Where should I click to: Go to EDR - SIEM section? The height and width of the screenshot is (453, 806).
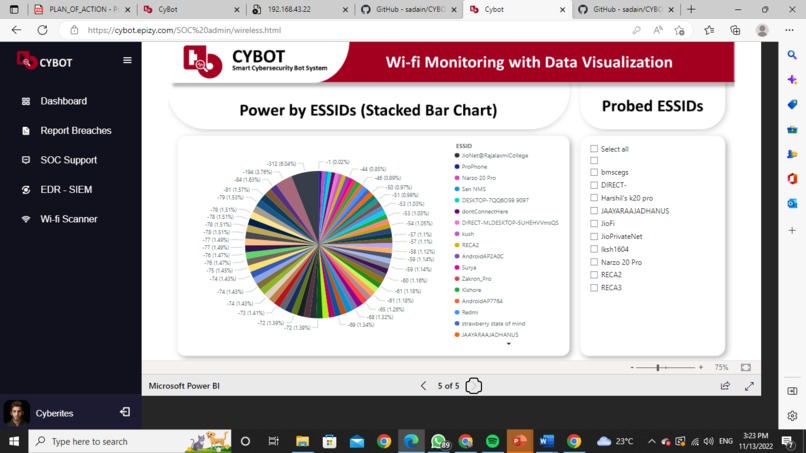[x=57, y=190]
